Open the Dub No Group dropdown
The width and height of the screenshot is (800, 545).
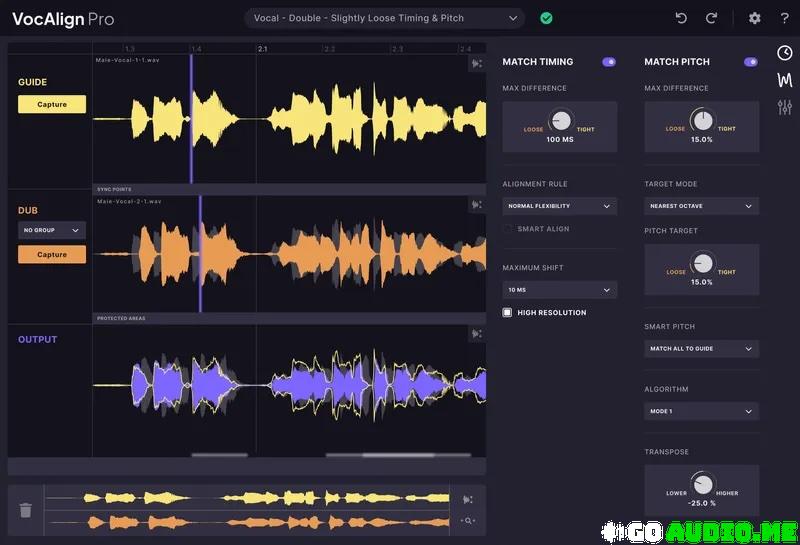pyautogui.click(x=52, y=230)
